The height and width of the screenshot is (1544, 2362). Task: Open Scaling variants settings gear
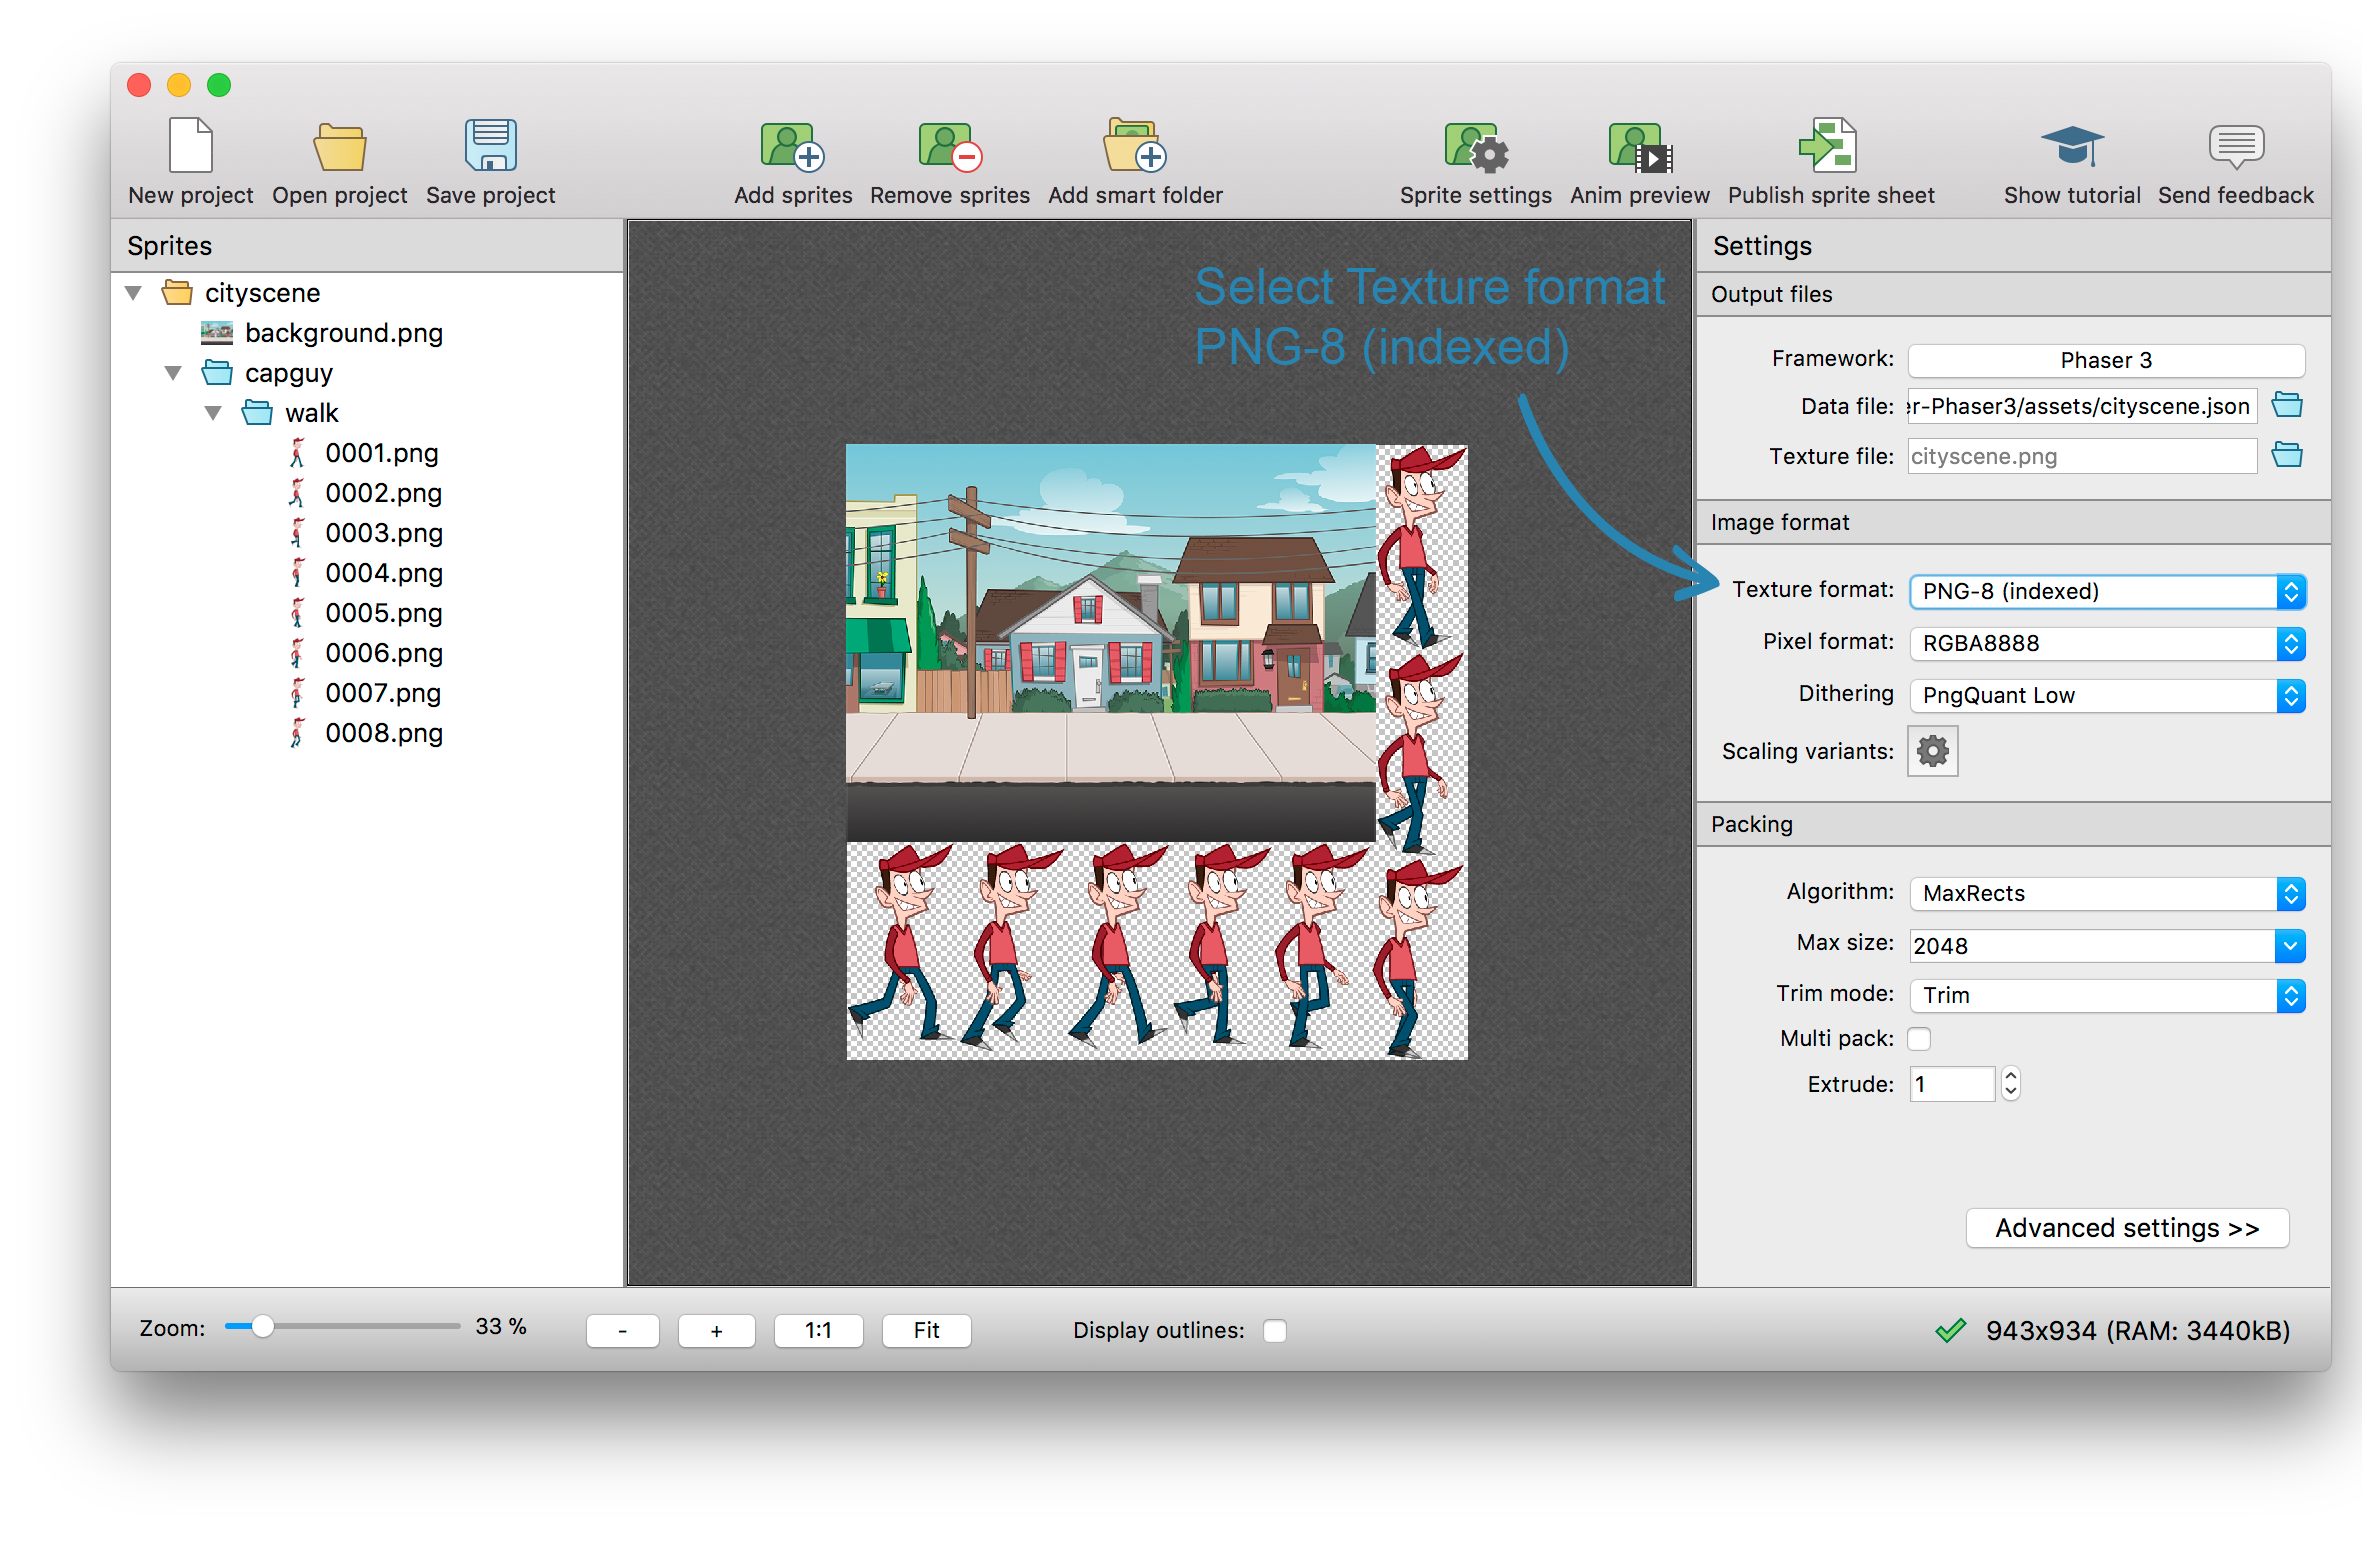(1931, 751)
